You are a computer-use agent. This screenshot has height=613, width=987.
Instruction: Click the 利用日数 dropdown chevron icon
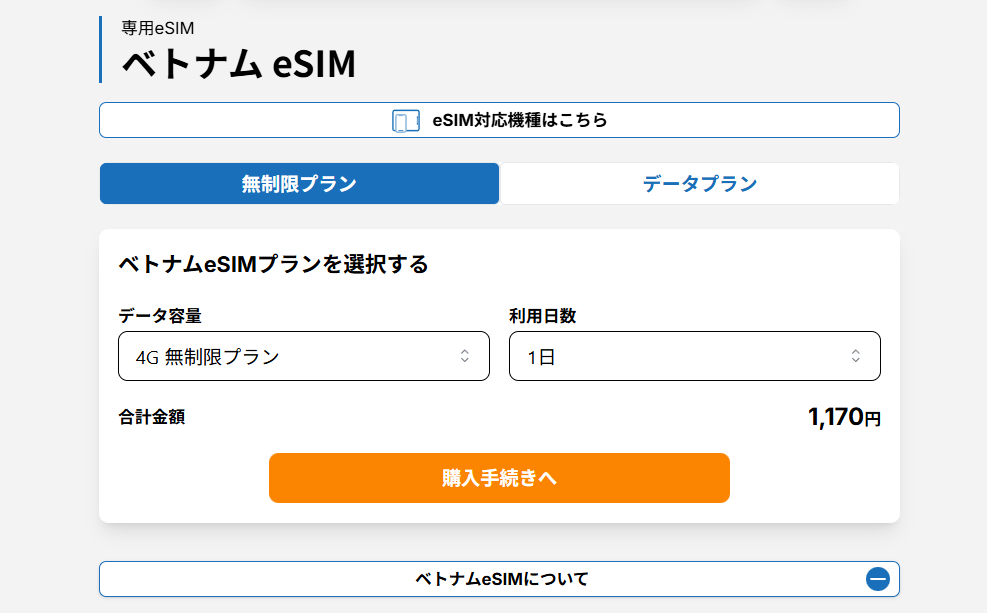click(856, 355)
